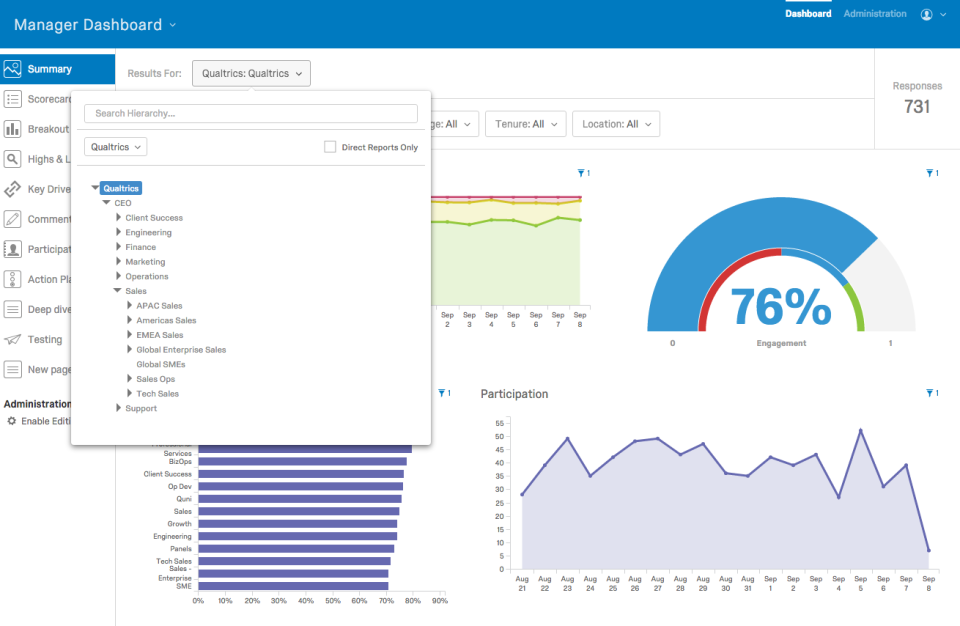Click the Search Hierarchy input field
The width and height of the screenshot is (960, 626).
tap(250, 113)
